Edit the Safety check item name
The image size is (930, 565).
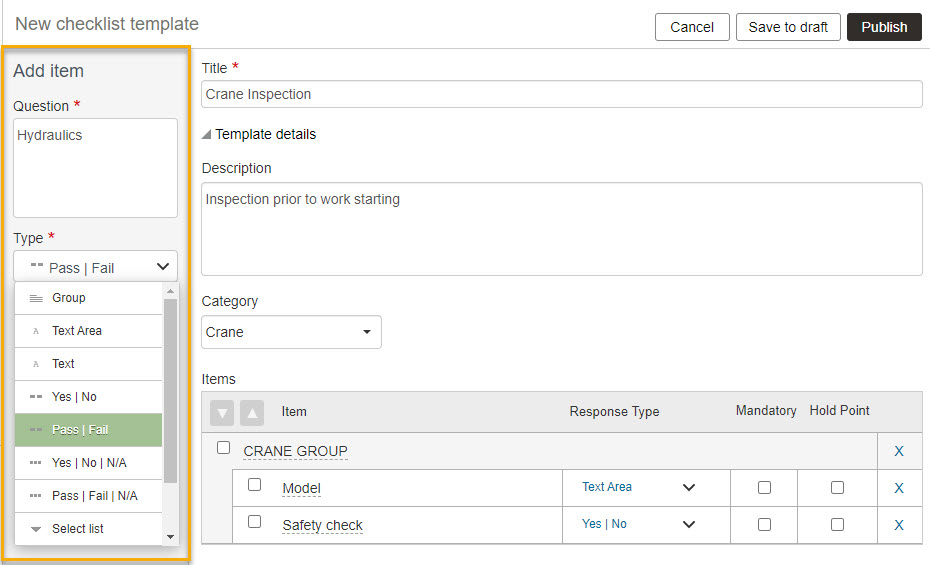tap(322, 525)
